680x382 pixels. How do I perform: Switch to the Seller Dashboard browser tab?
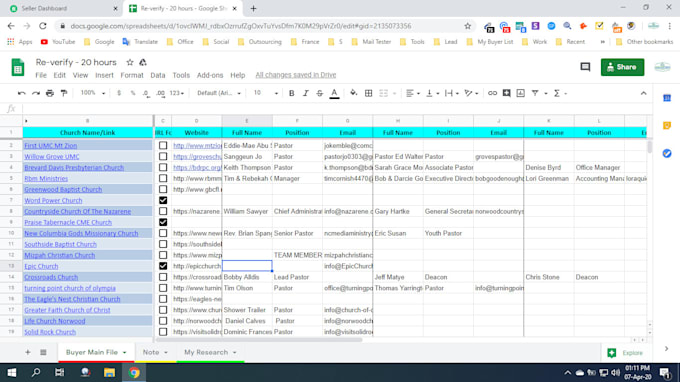[62, 8]
